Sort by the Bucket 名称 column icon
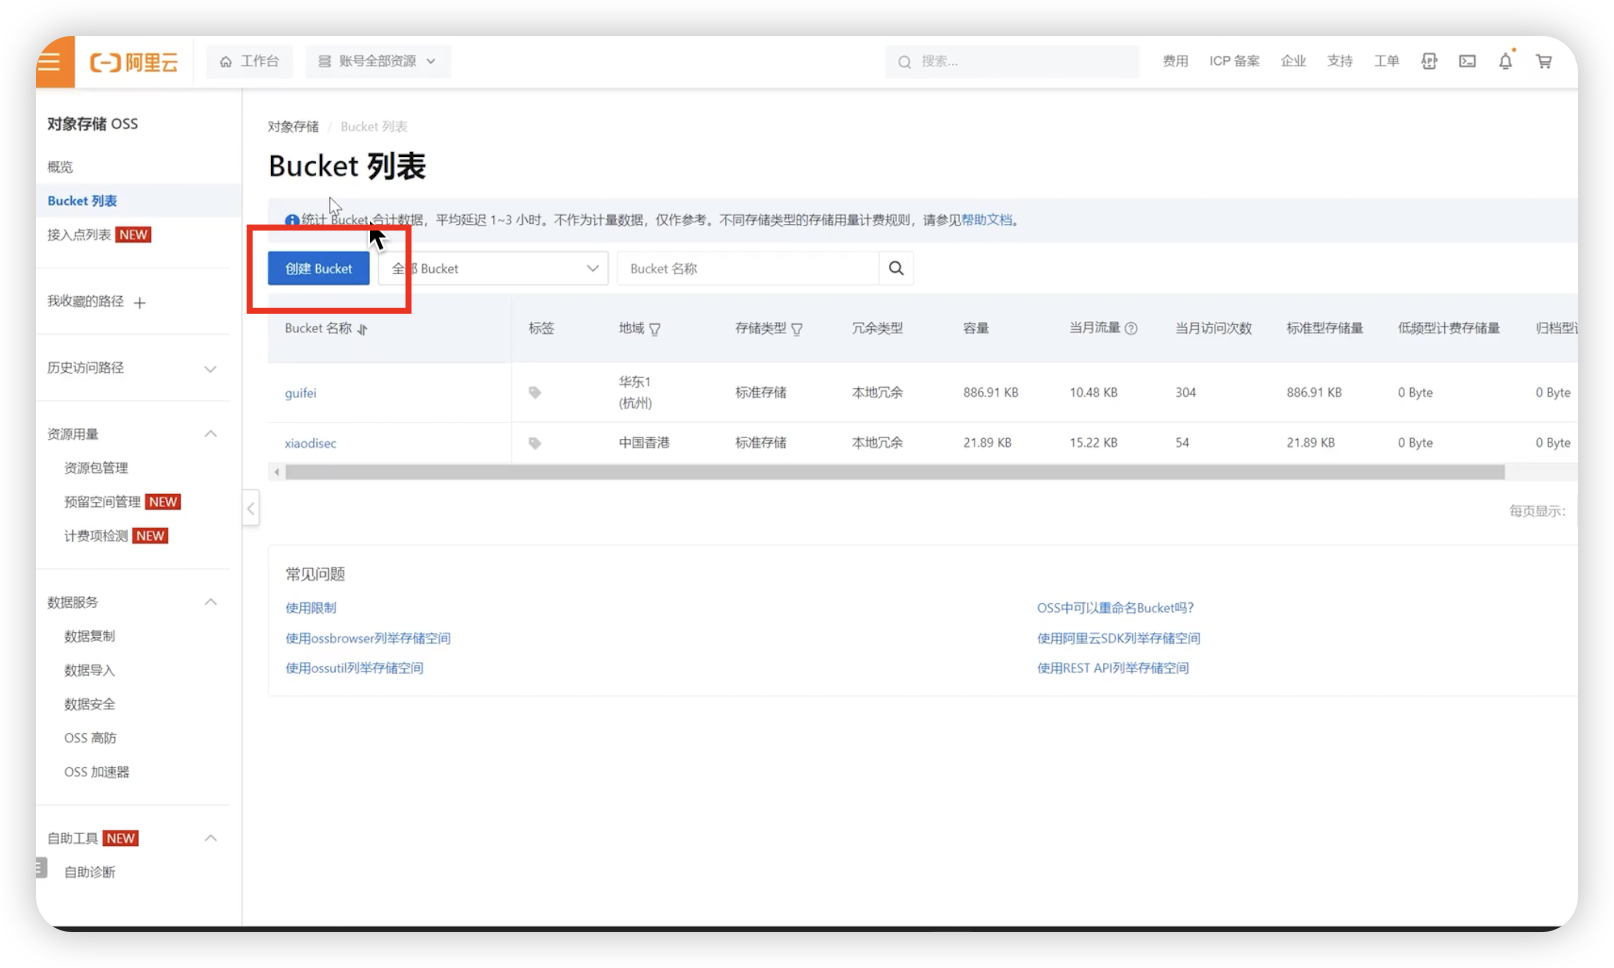 [x=363, y=329]
